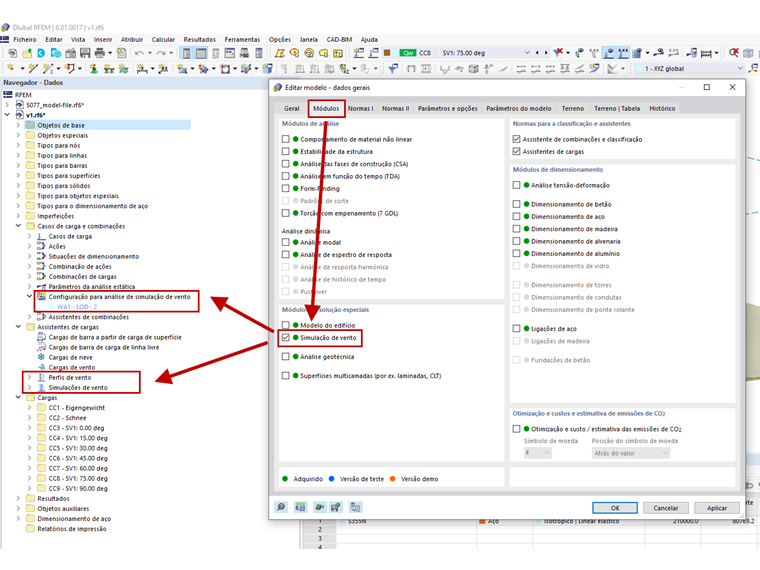Viewport: 760px width, 570px height.
Task: Select Simulações de vento tree item
Action: point(78,388)
